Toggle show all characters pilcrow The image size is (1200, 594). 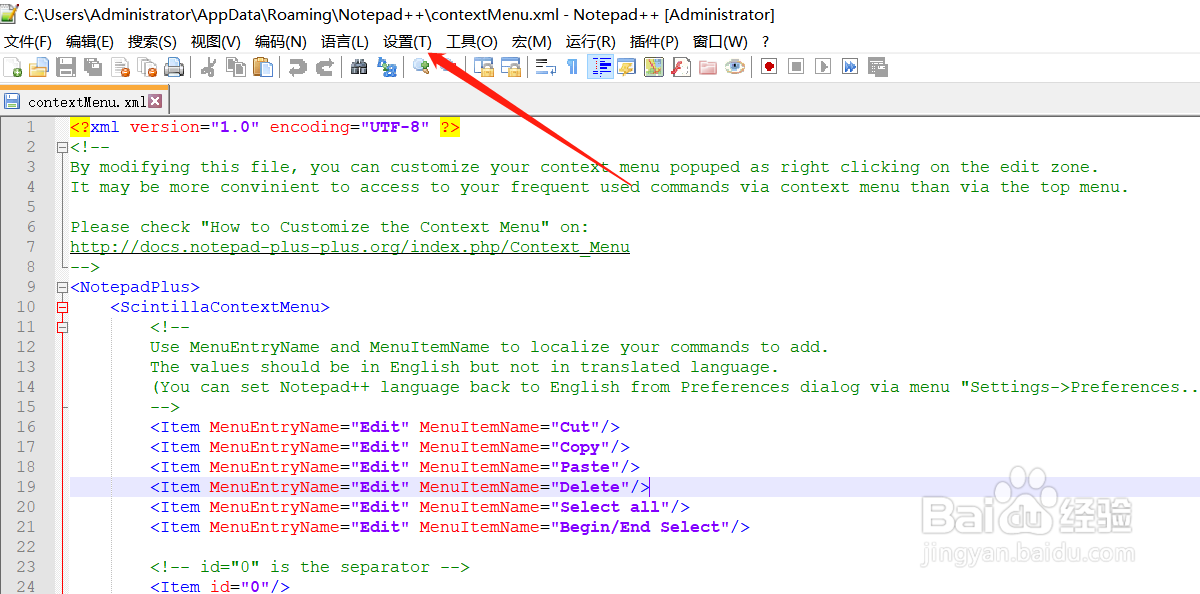(x=572, y=67)
